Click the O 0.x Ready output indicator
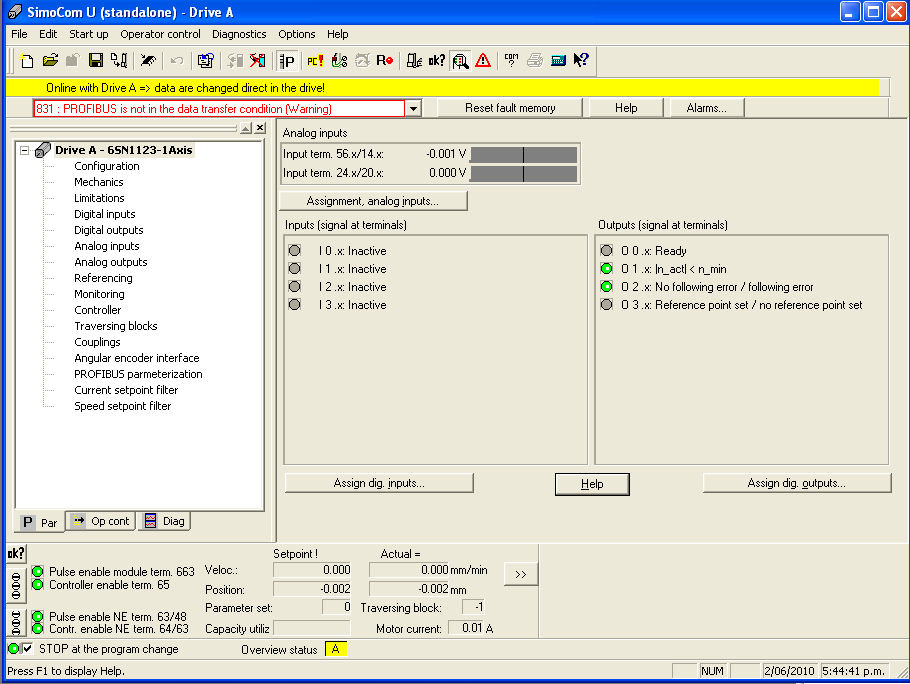 [606, 251]
